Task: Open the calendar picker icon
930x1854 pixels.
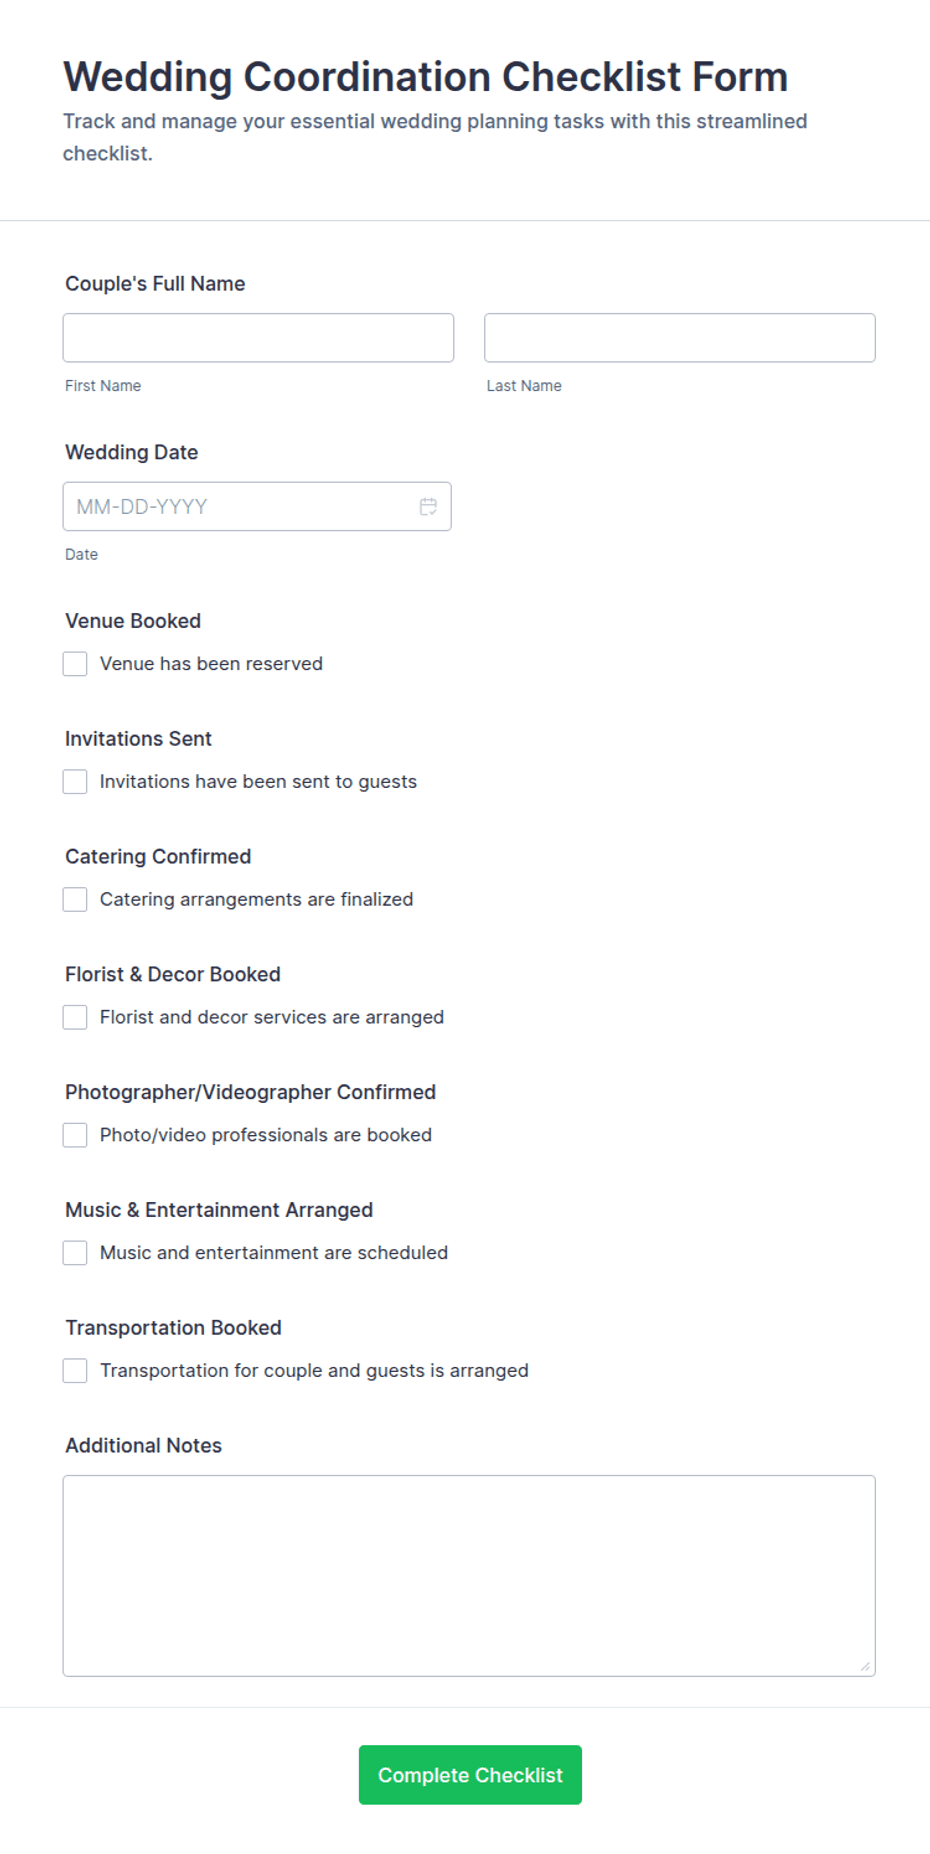Action: 428,507
